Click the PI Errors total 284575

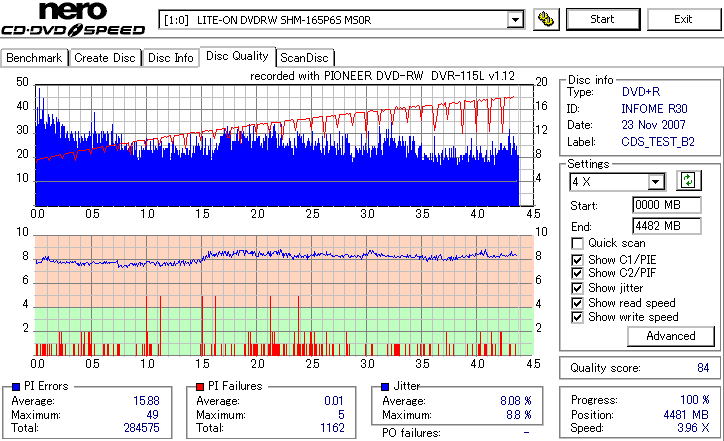(x=142, y=428)
